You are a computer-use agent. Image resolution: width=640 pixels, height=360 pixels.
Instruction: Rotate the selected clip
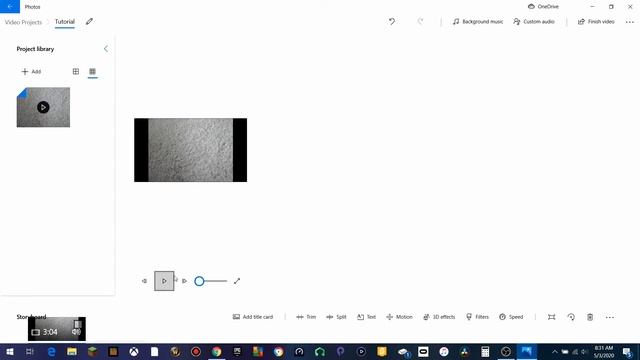click(x=571, y=317)
